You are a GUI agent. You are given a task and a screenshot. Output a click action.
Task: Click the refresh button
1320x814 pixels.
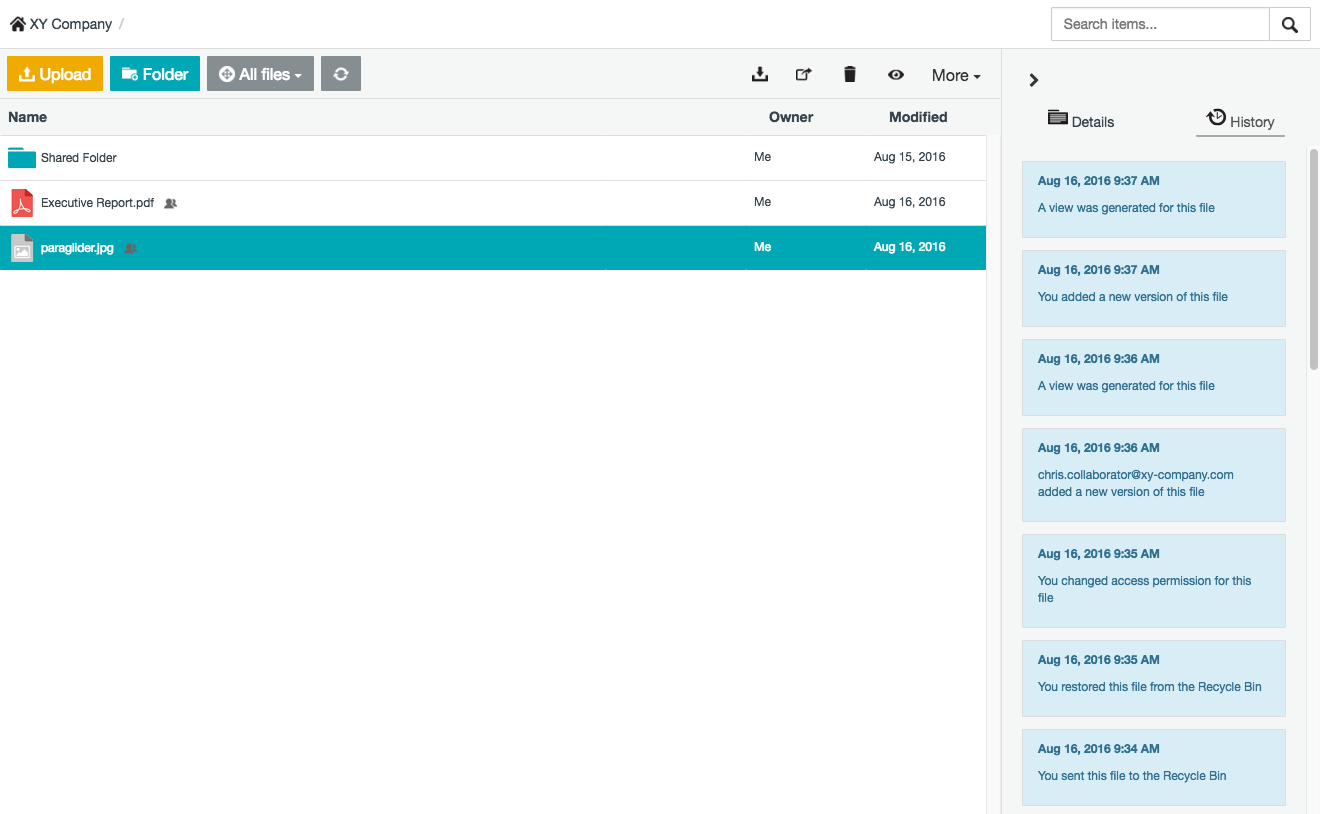click(341, 74)
